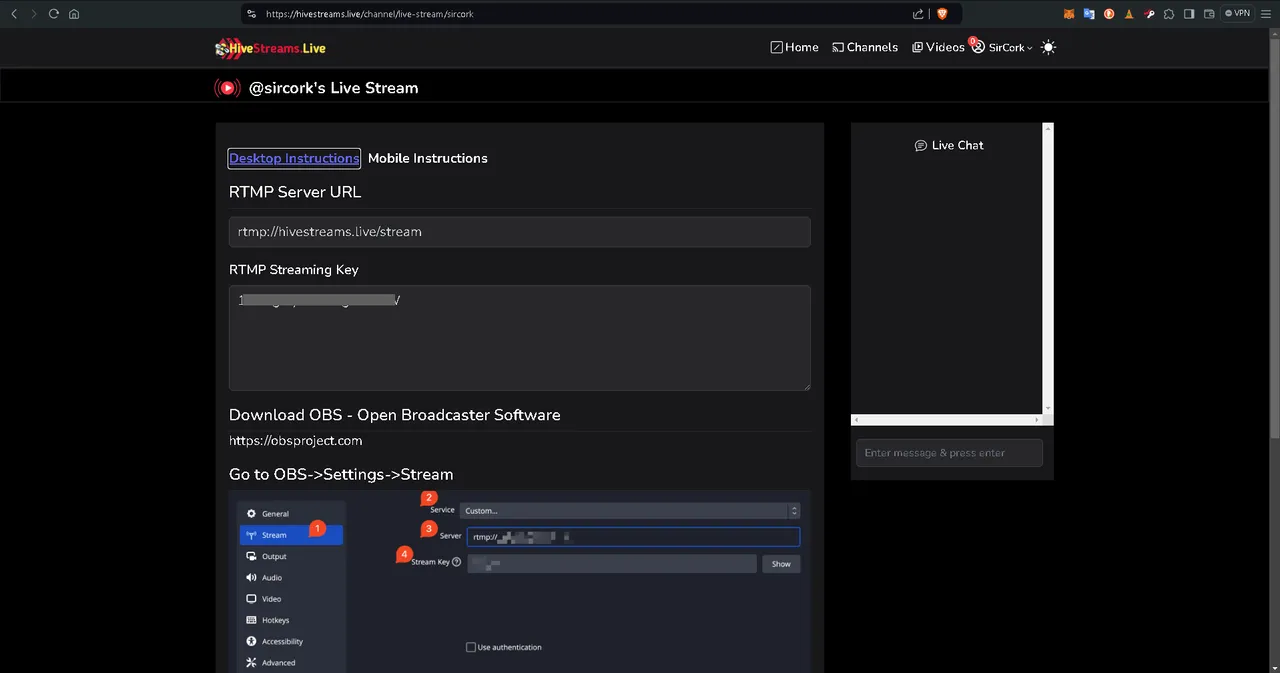Click the red live broadcast icon
Screen dimensions: 1280x673
228,88
